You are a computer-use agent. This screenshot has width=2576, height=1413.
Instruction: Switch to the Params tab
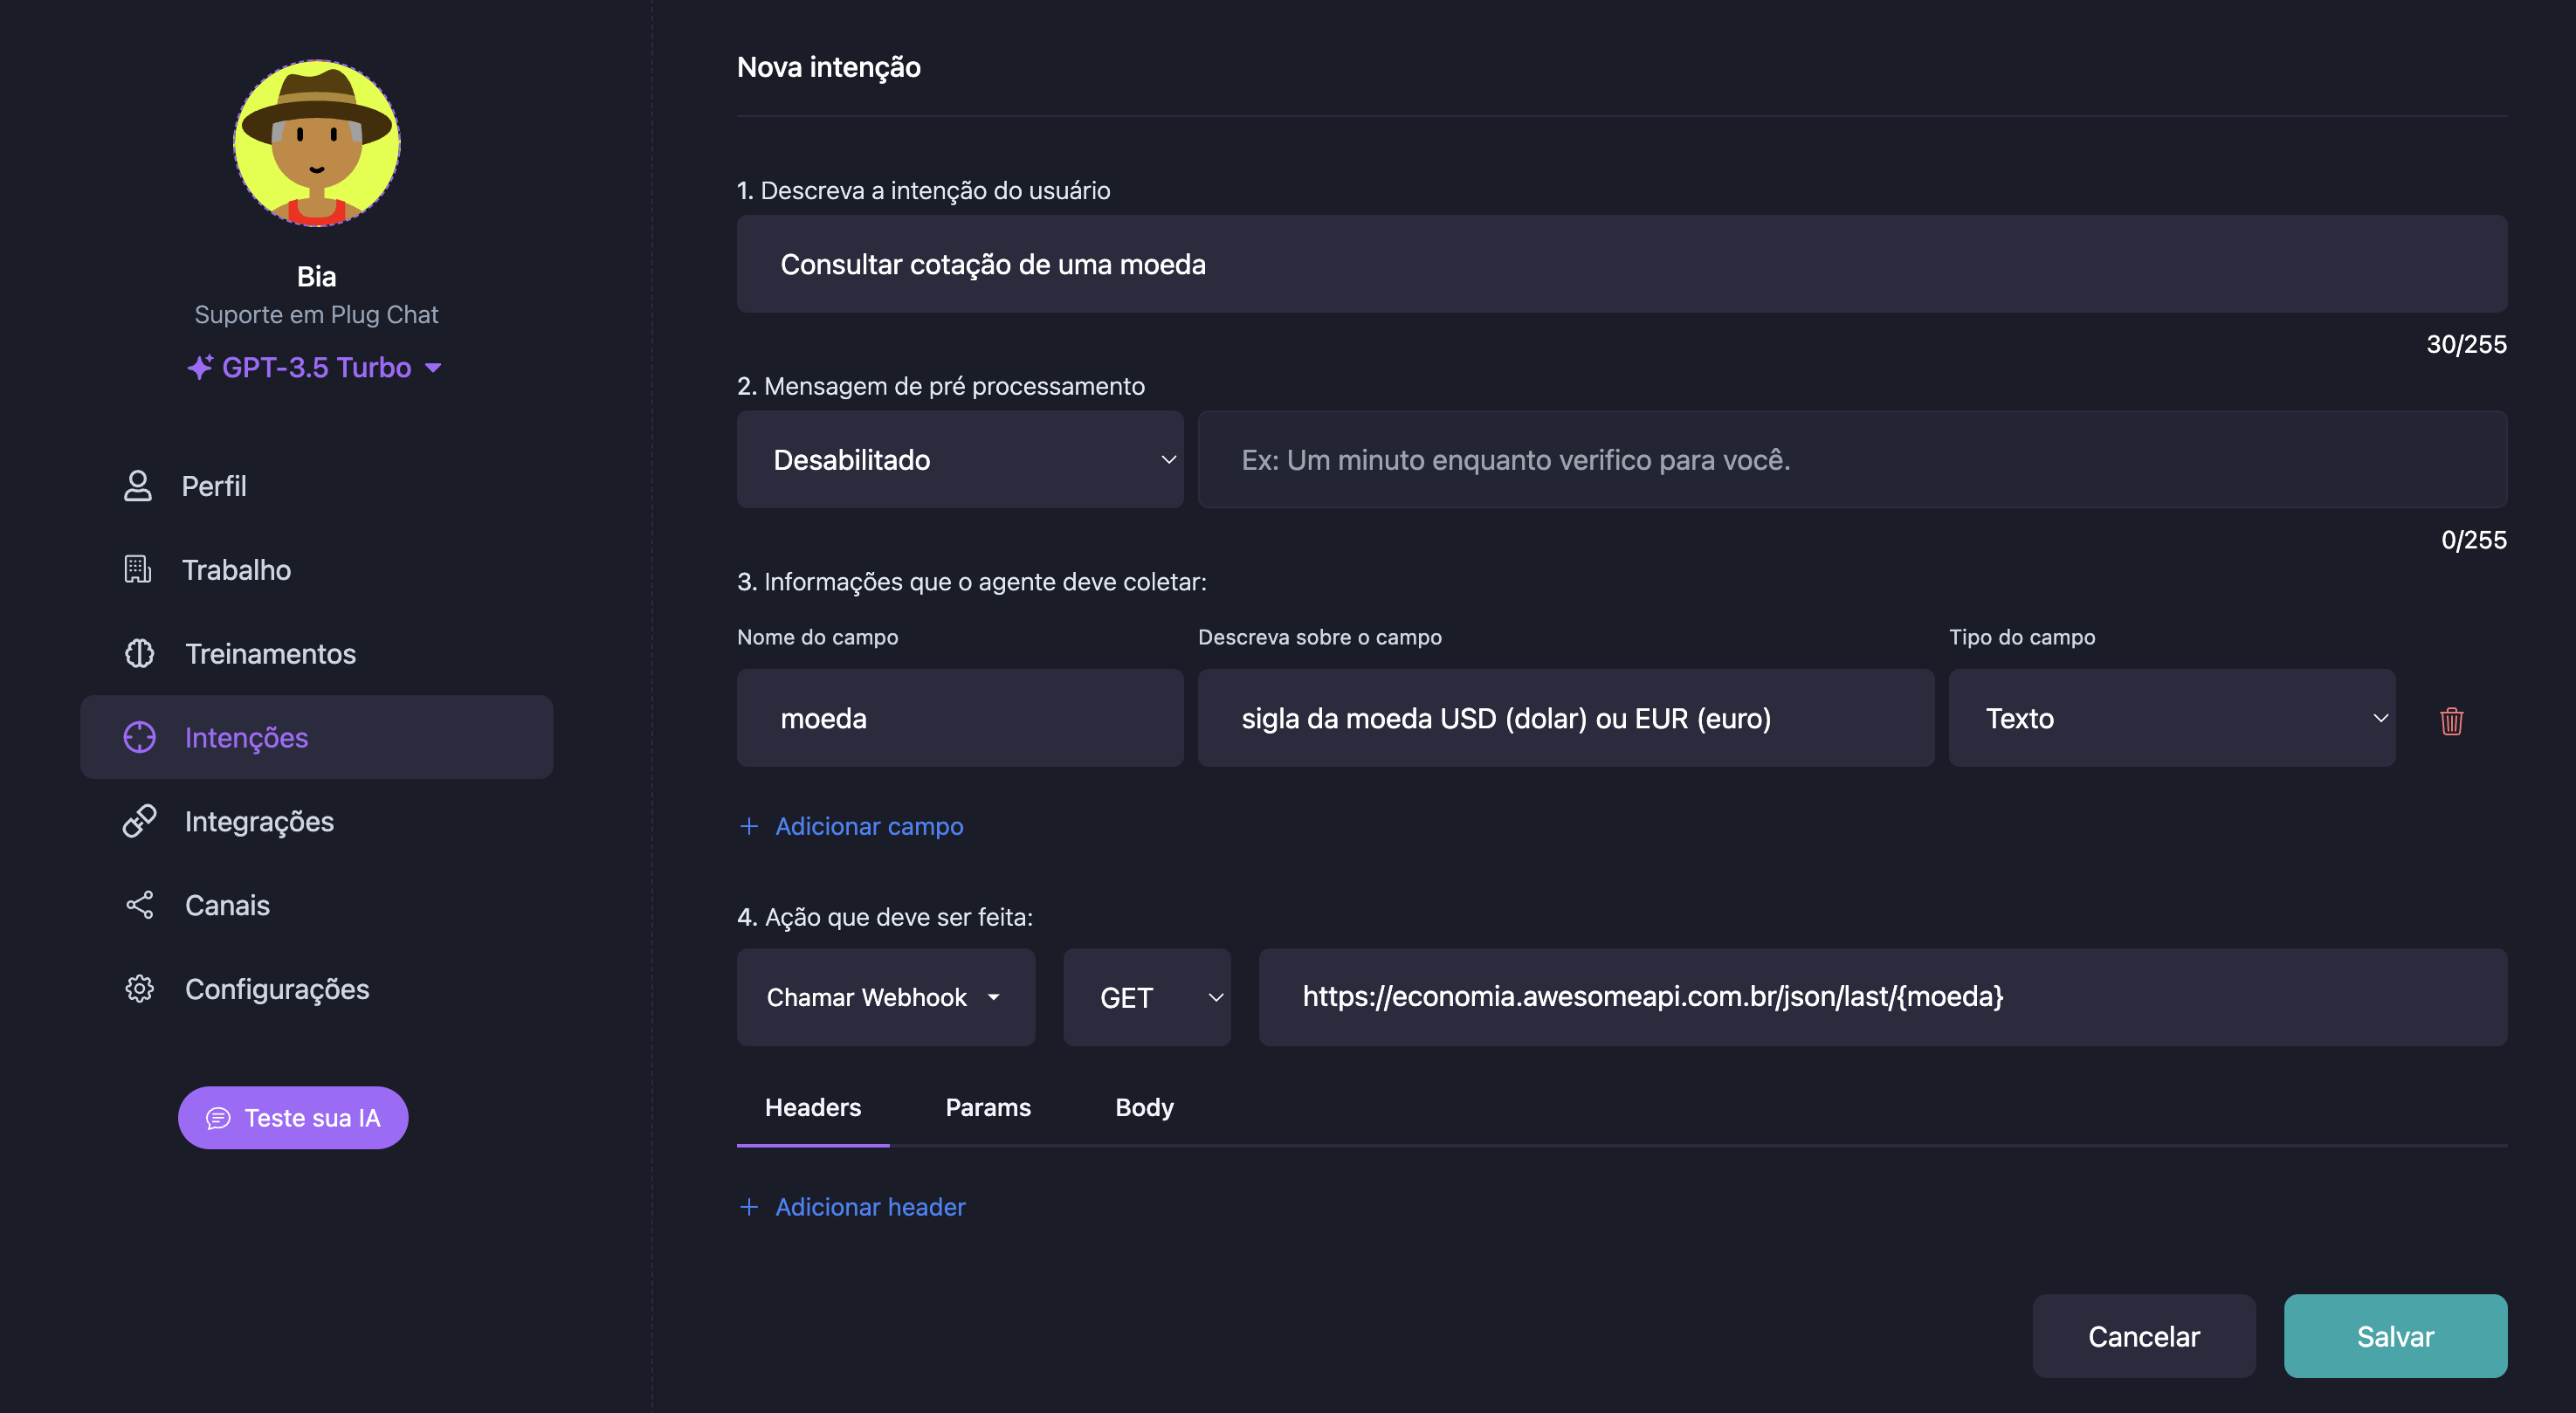coord(987,1107)
